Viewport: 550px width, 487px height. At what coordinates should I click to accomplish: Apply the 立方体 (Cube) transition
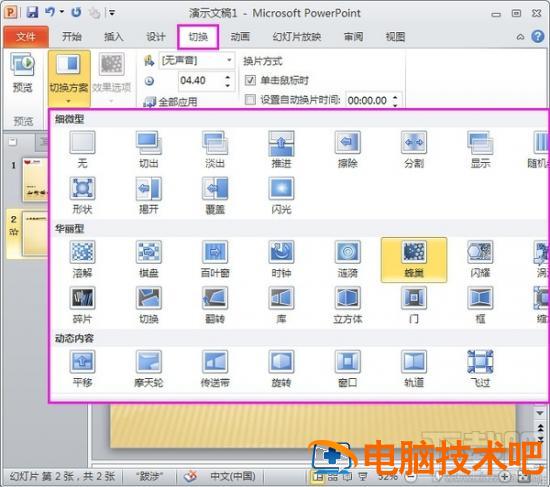click(x=347, y=305)
